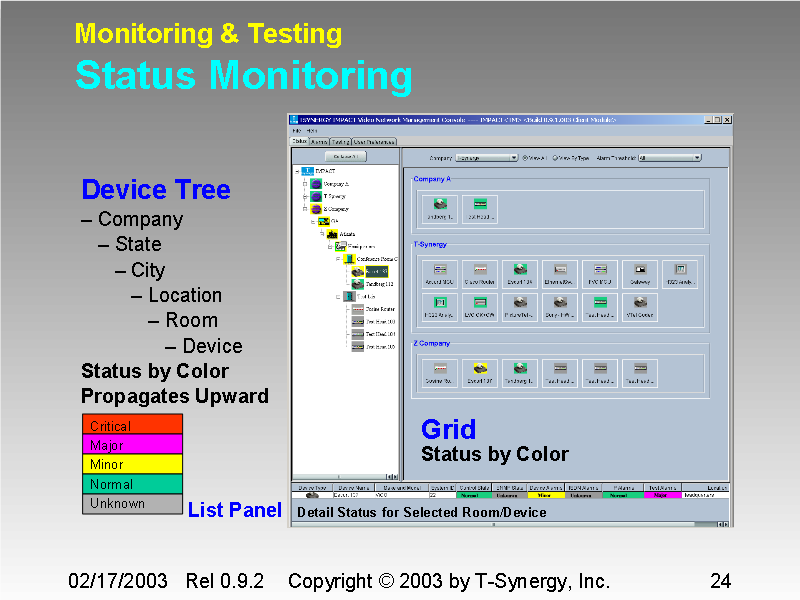Click the Gateway device icon in T-Synergy section
Screen dimensions: 800x600
pos(640,268)
